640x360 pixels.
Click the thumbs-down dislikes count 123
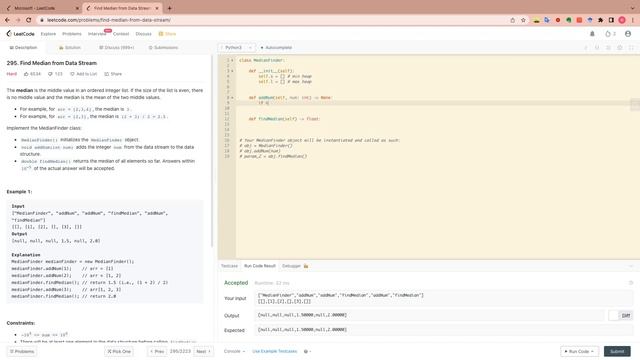click(x=55, y=74)
